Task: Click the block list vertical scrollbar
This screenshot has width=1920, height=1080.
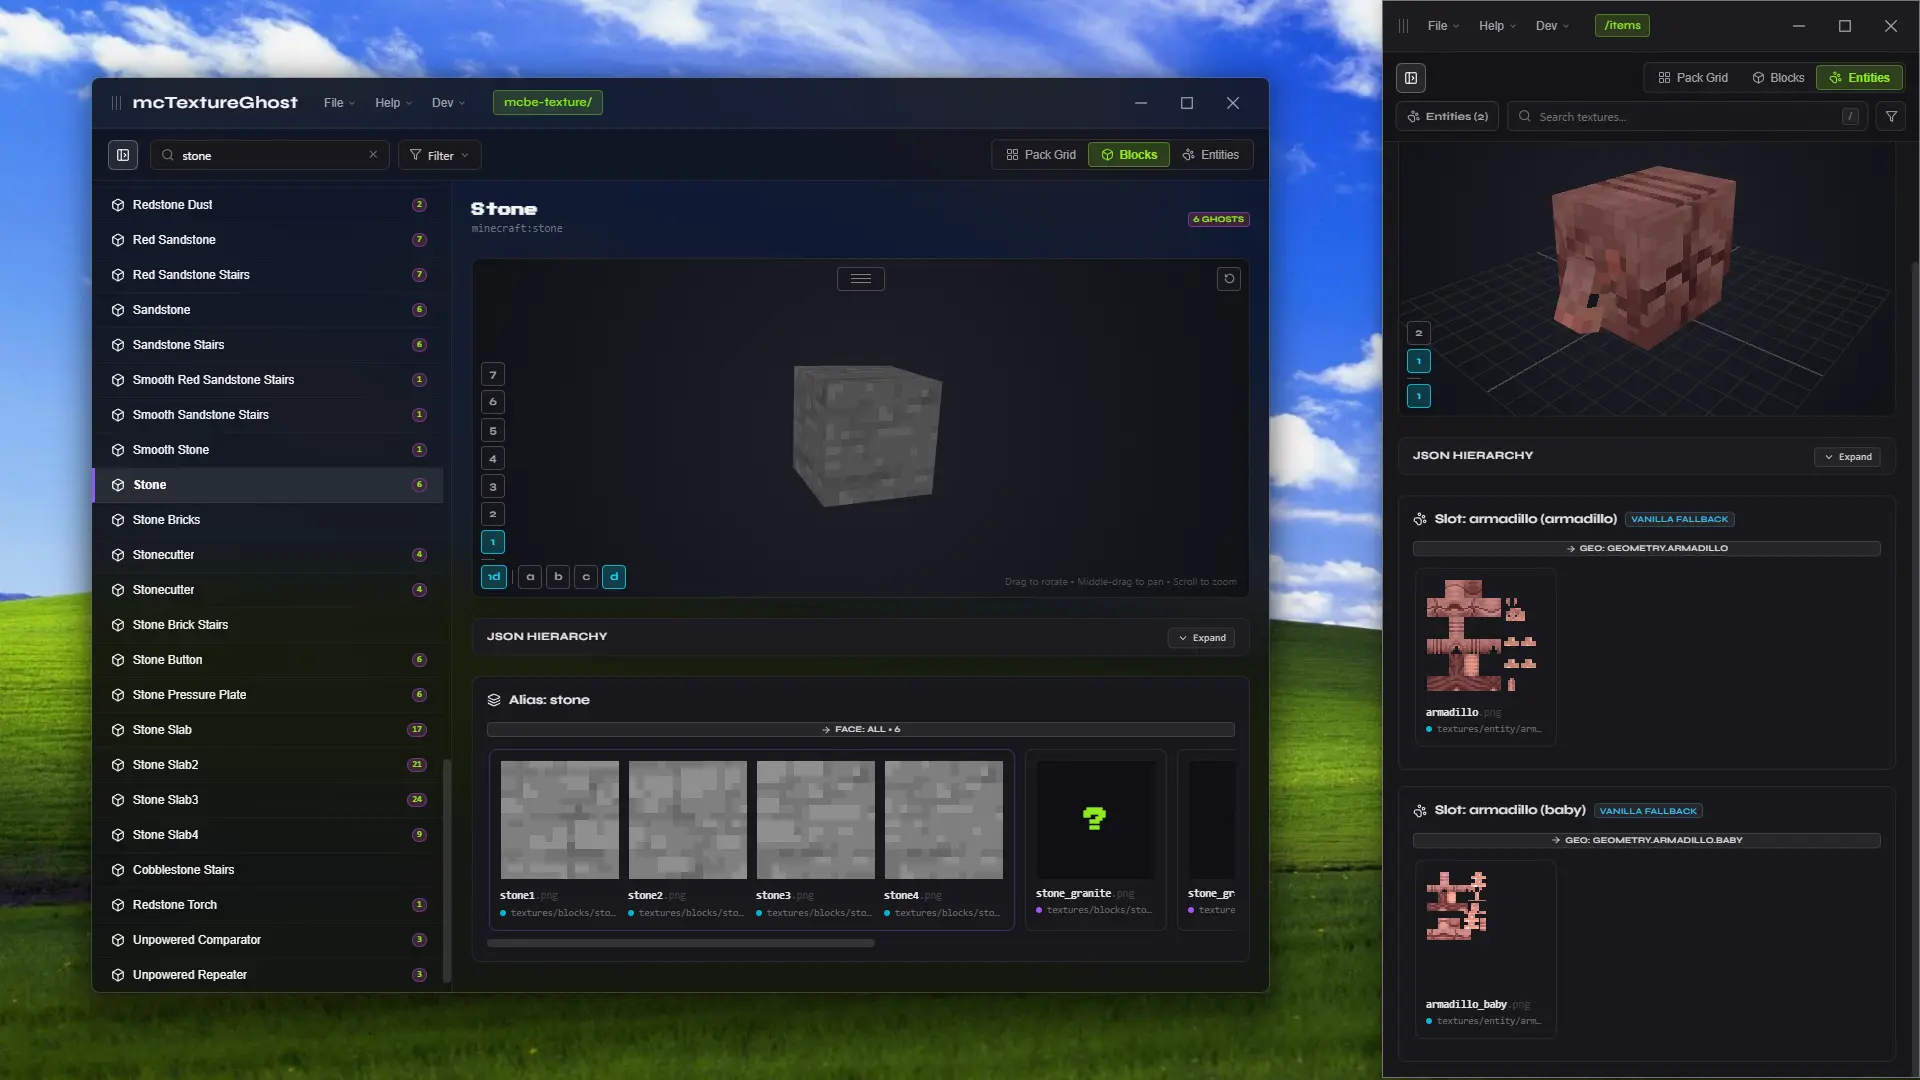Action: pos(447,870)
